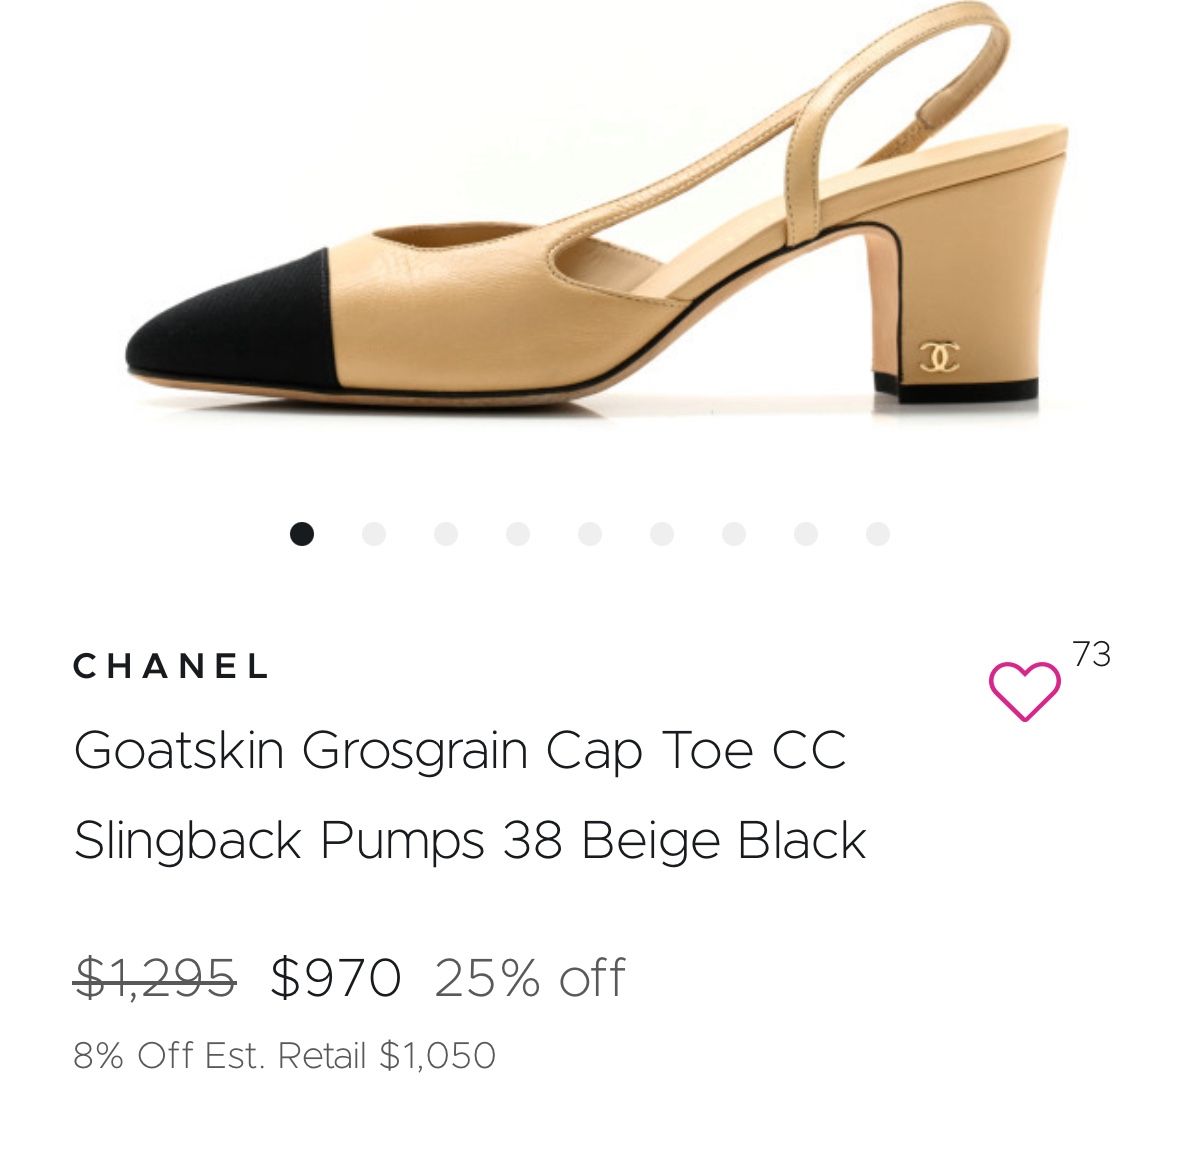Image resolution: width=1179 pixels, height=1164 pixels.
Task: Select the fourth carousel image dot
Action: point(518,534)
